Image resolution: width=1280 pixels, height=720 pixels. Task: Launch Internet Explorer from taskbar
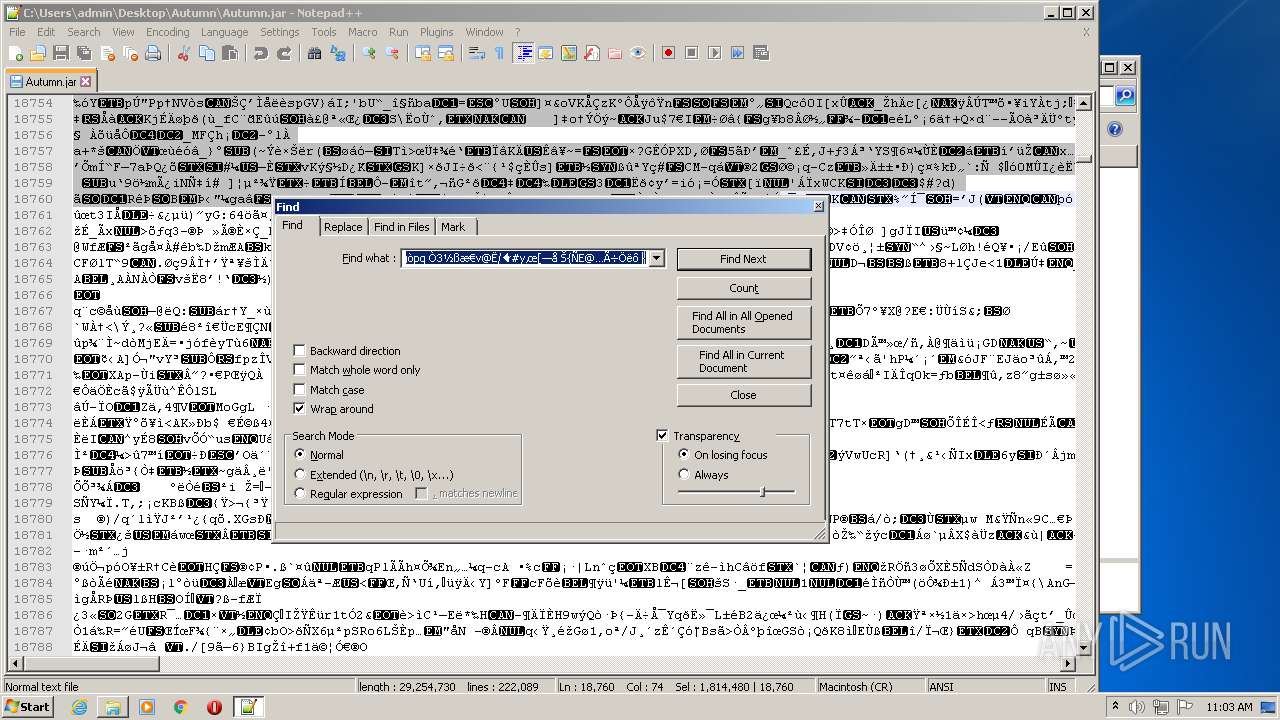(x=80, y=707)
